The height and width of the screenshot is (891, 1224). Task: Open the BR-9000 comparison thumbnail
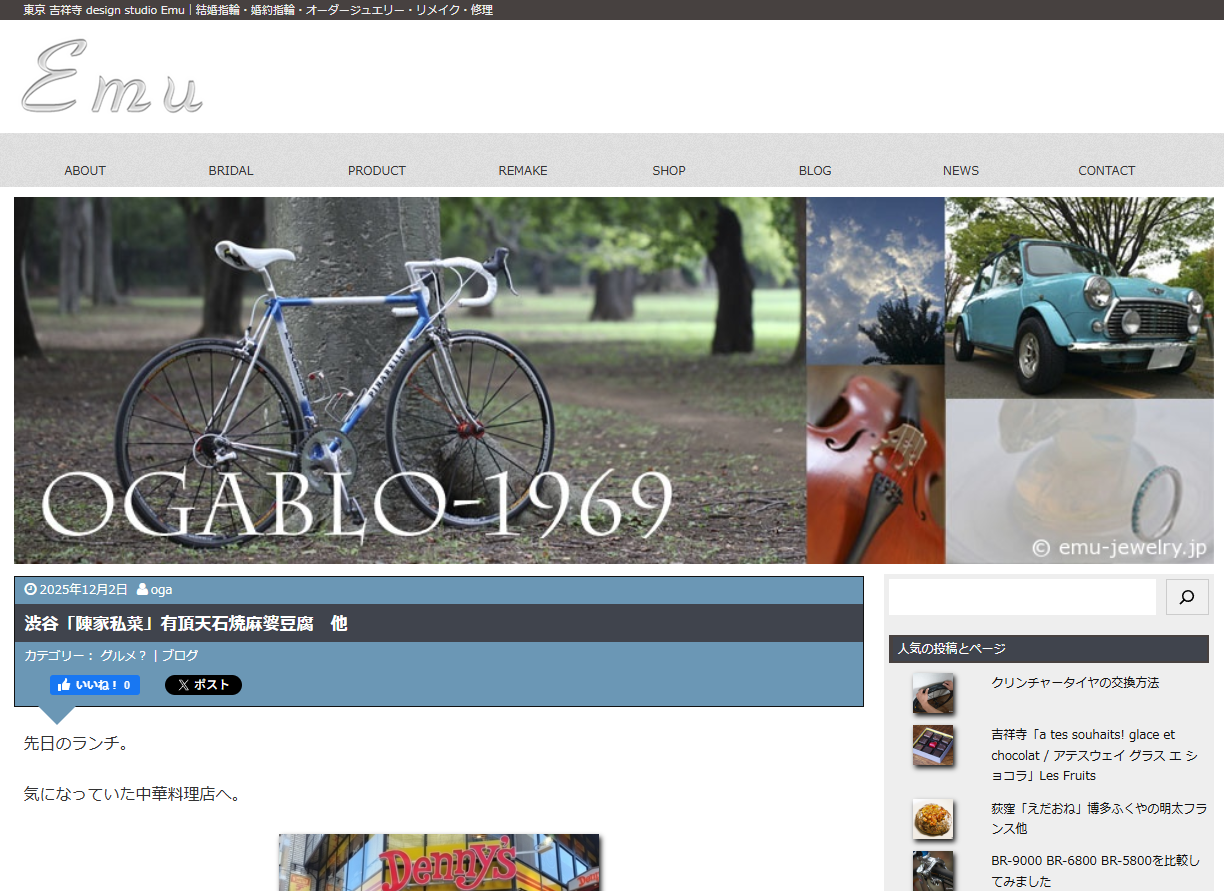pyautogui.click(x=932, y=870)
